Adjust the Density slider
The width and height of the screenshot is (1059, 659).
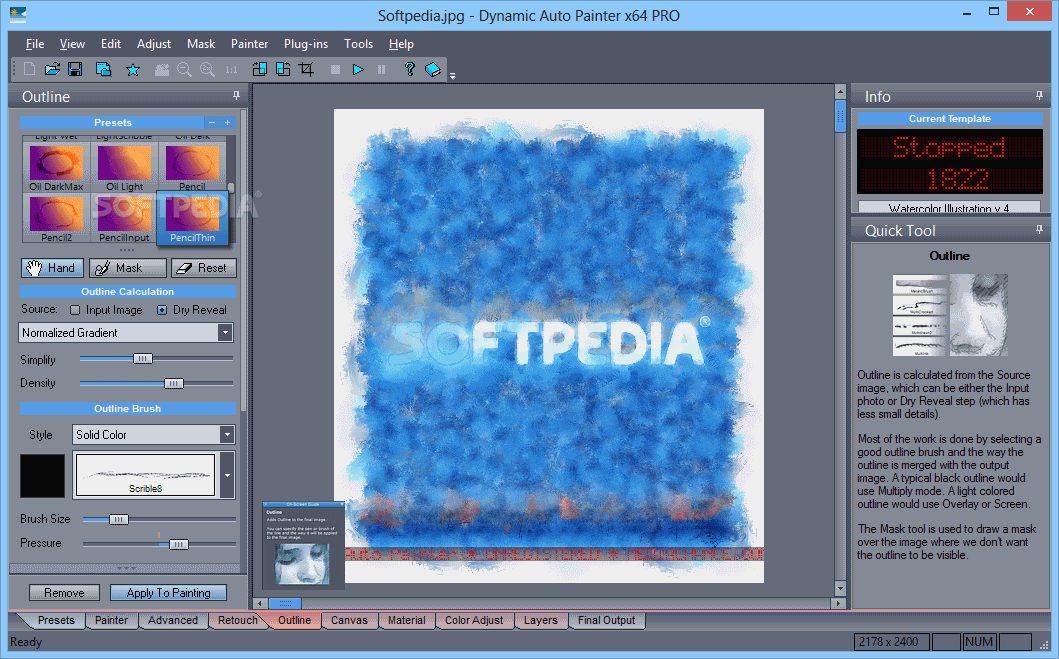coord(174,383)
